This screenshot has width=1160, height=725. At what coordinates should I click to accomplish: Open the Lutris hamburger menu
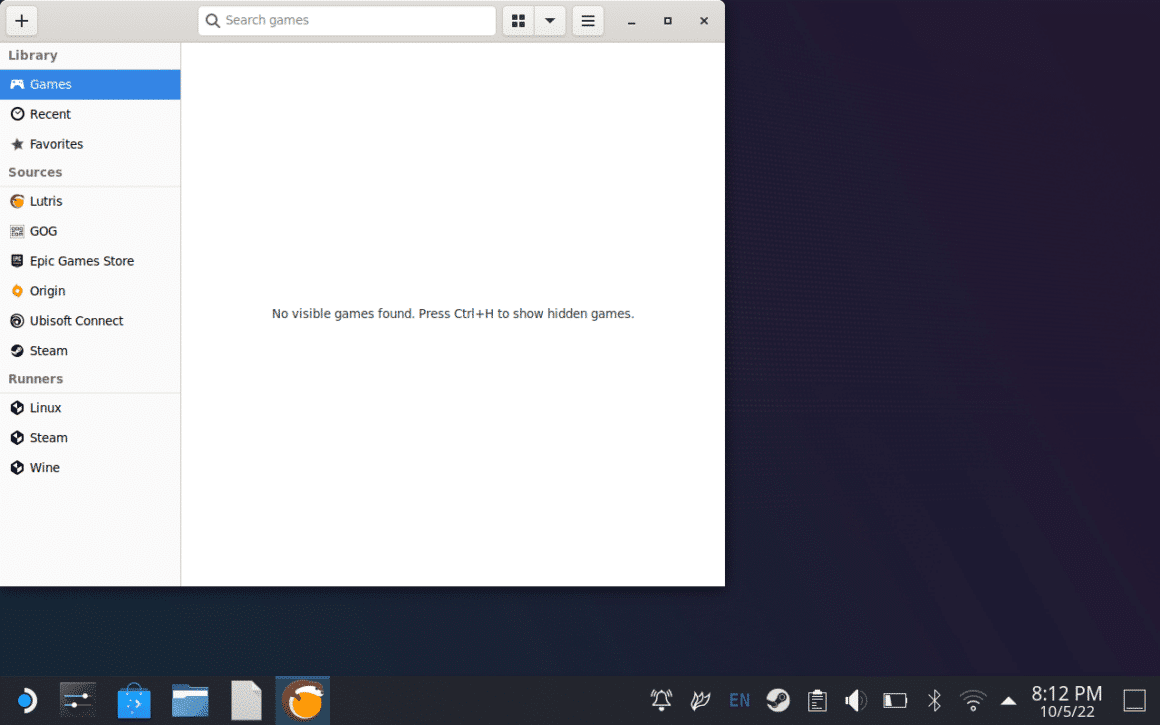pos(587,20)
